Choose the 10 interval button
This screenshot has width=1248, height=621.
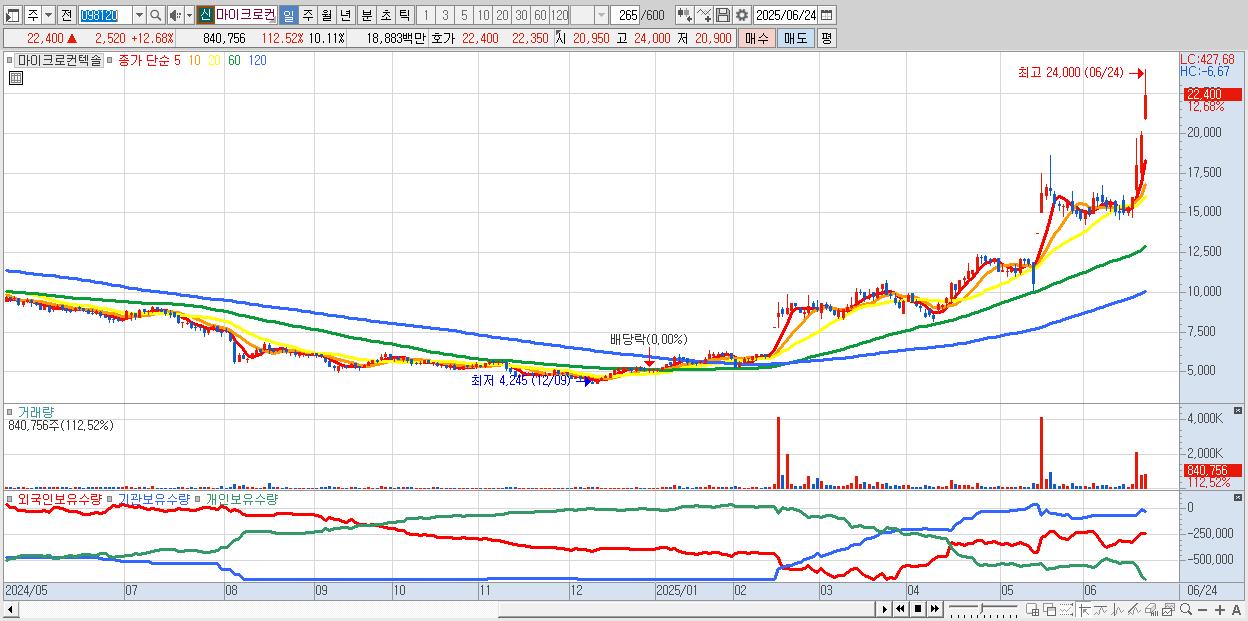point(483,15)
